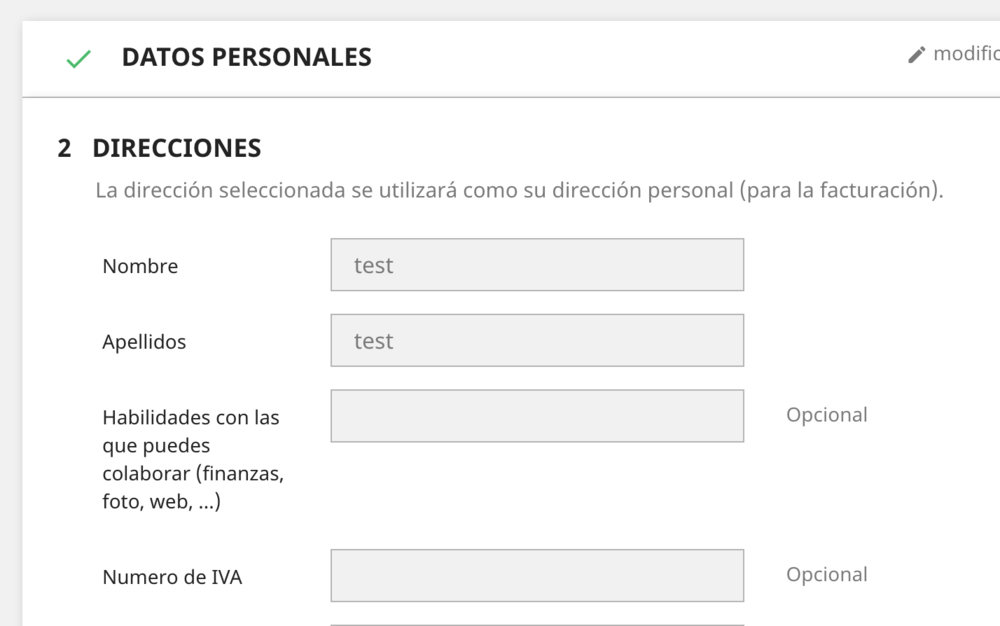Click the DIRECCIONES section title

[x=176, y=148]
